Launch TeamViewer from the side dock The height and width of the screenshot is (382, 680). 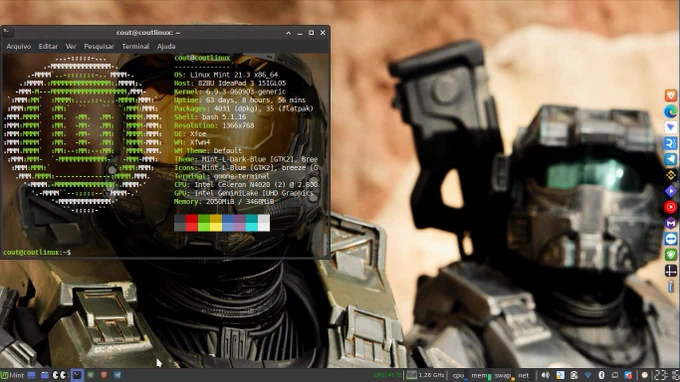(x=670, y=239)
